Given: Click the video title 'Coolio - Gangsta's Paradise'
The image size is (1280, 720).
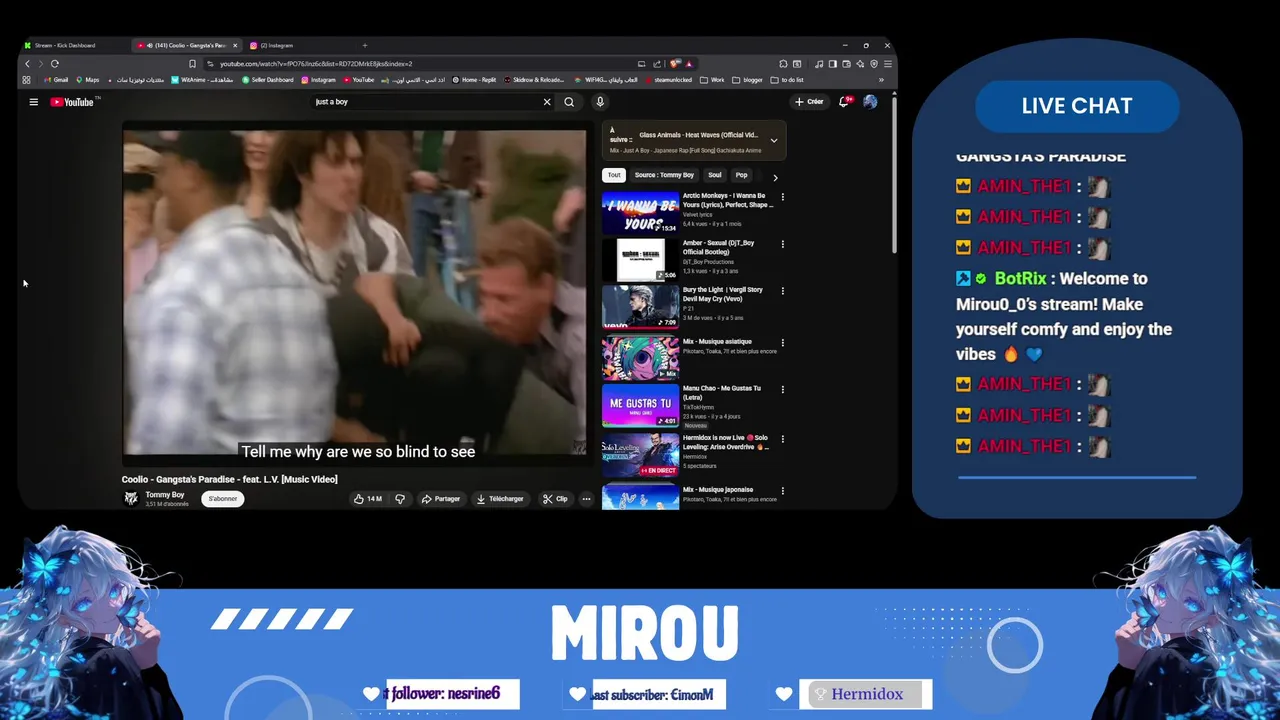Looking at the screenshot, I should click(x=229, y=479).
